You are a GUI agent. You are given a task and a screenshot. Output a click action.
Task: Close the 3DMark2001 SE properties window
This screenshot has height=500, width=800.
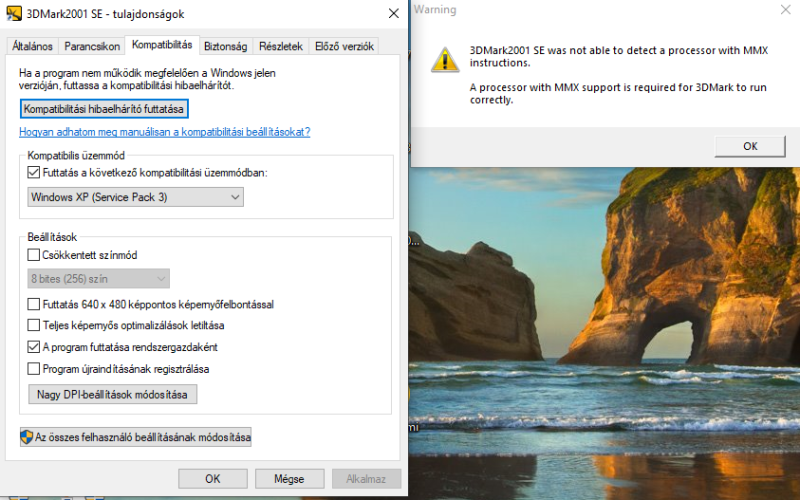[x=393, y=14]
